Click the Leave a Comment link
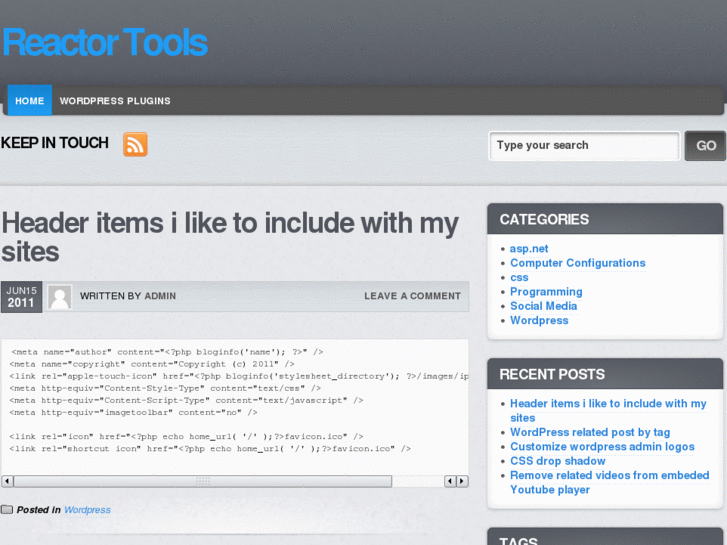The image size is (727, 545). 412,296
